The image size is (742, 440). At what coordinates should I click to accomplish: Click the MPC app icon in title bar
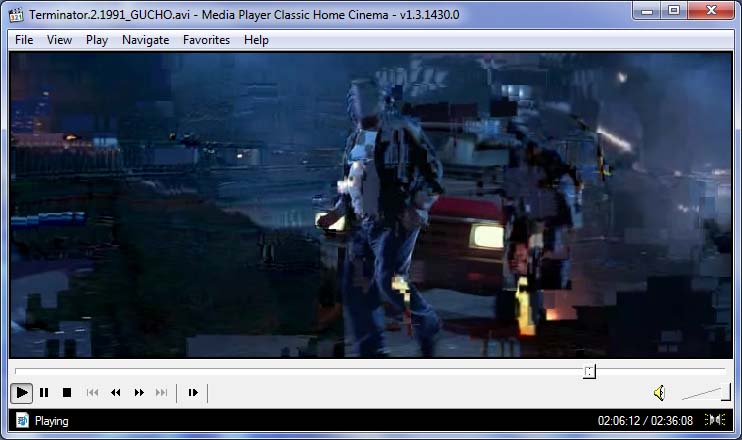[x=16, y=15]
